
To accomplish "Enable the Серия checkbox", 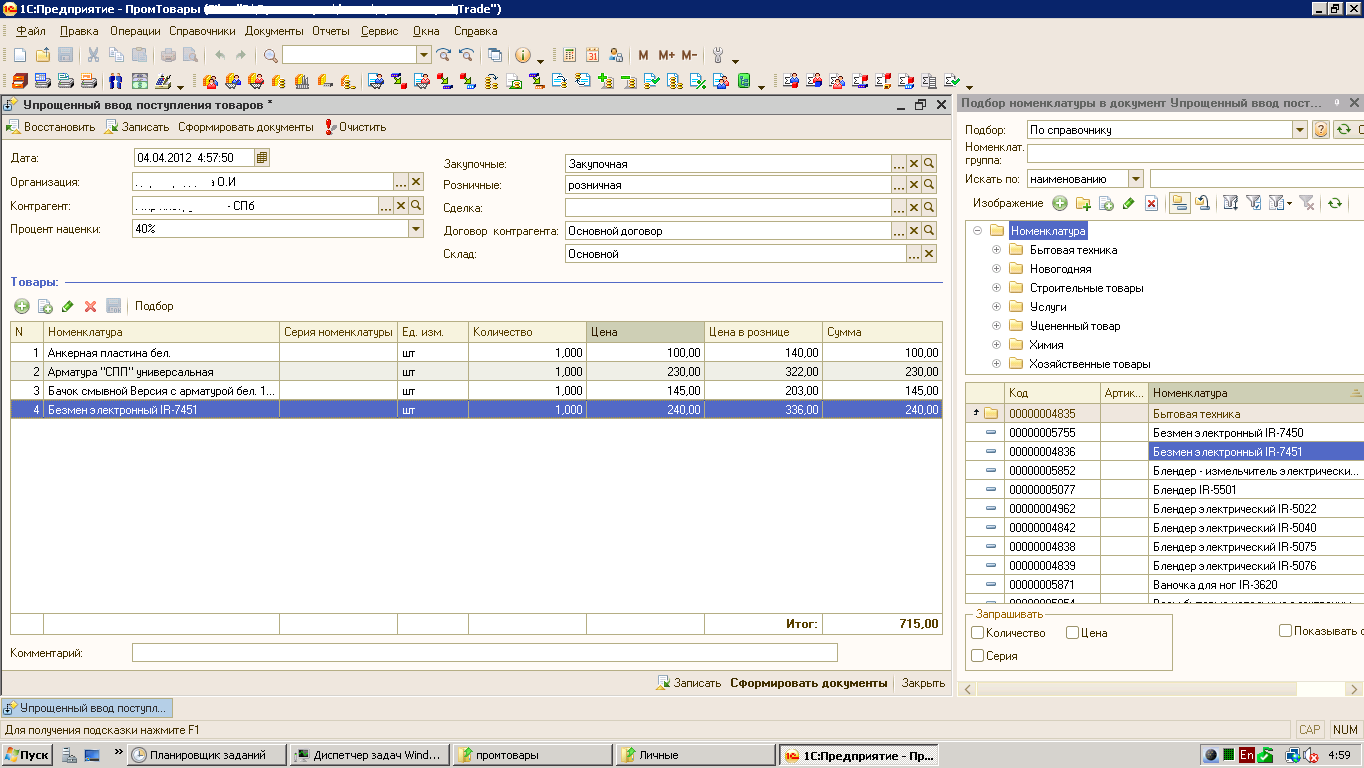I will pos(978,656).
